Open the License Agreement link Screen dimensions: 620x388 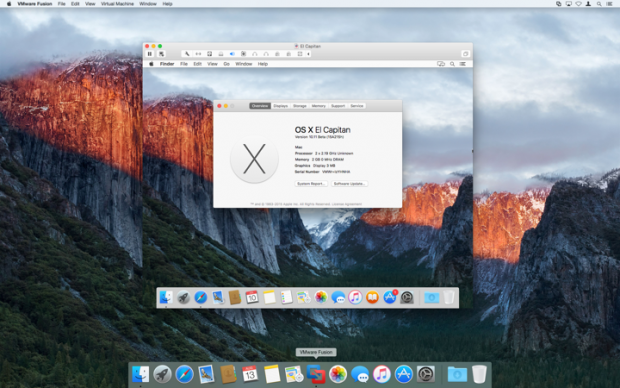point(347,204)
